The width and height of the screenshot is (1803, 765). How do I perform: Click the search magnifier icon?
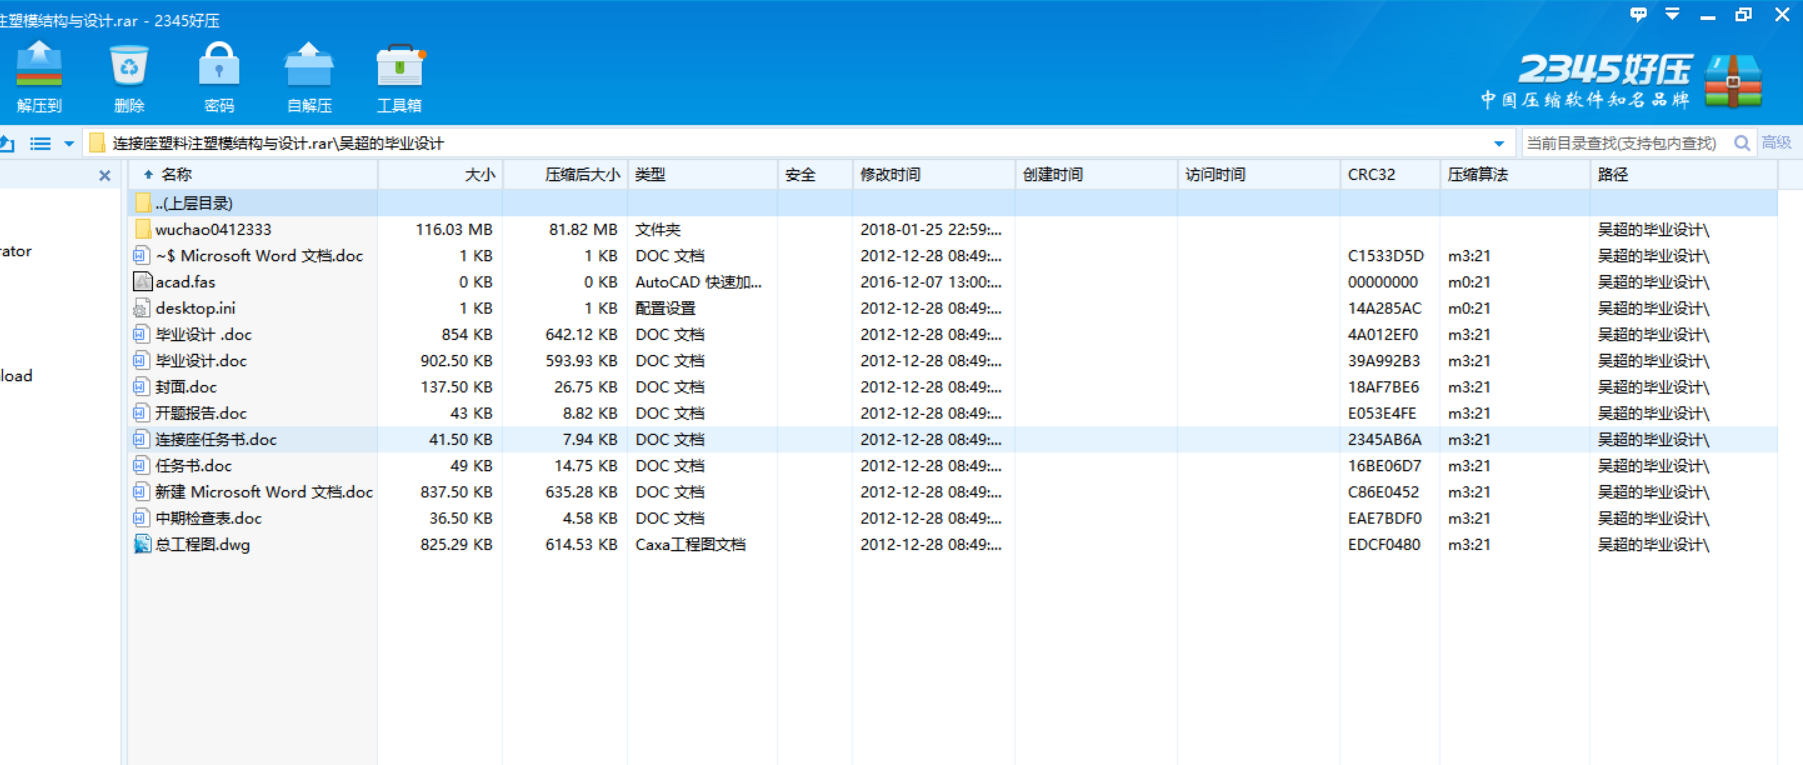click(1742, 143)
